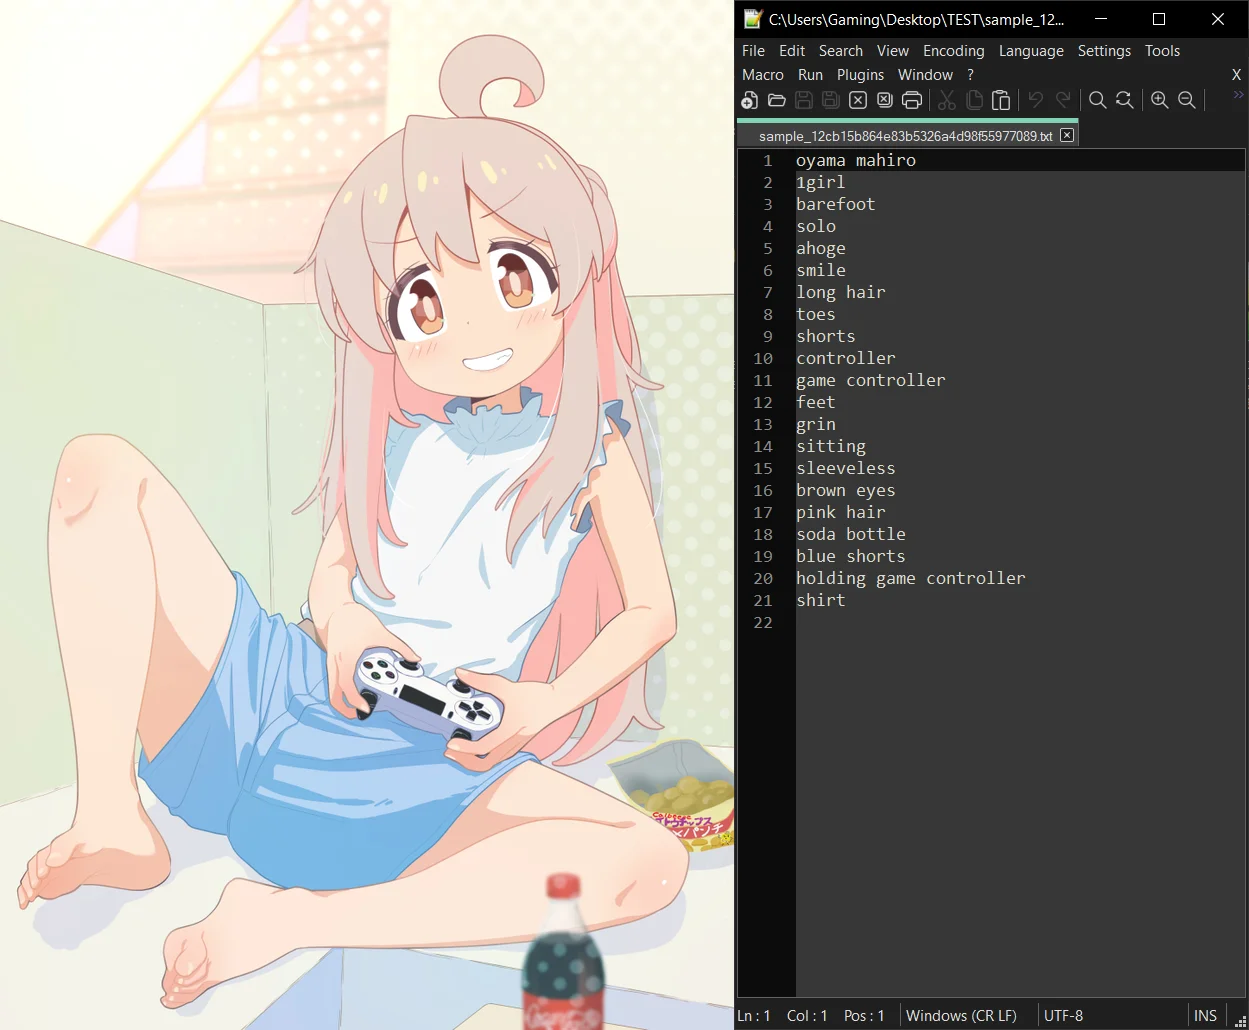Expand hidden toolbar items via chevron
The height and width of the screenshot is (1030, 1249).
(1238, 95)
